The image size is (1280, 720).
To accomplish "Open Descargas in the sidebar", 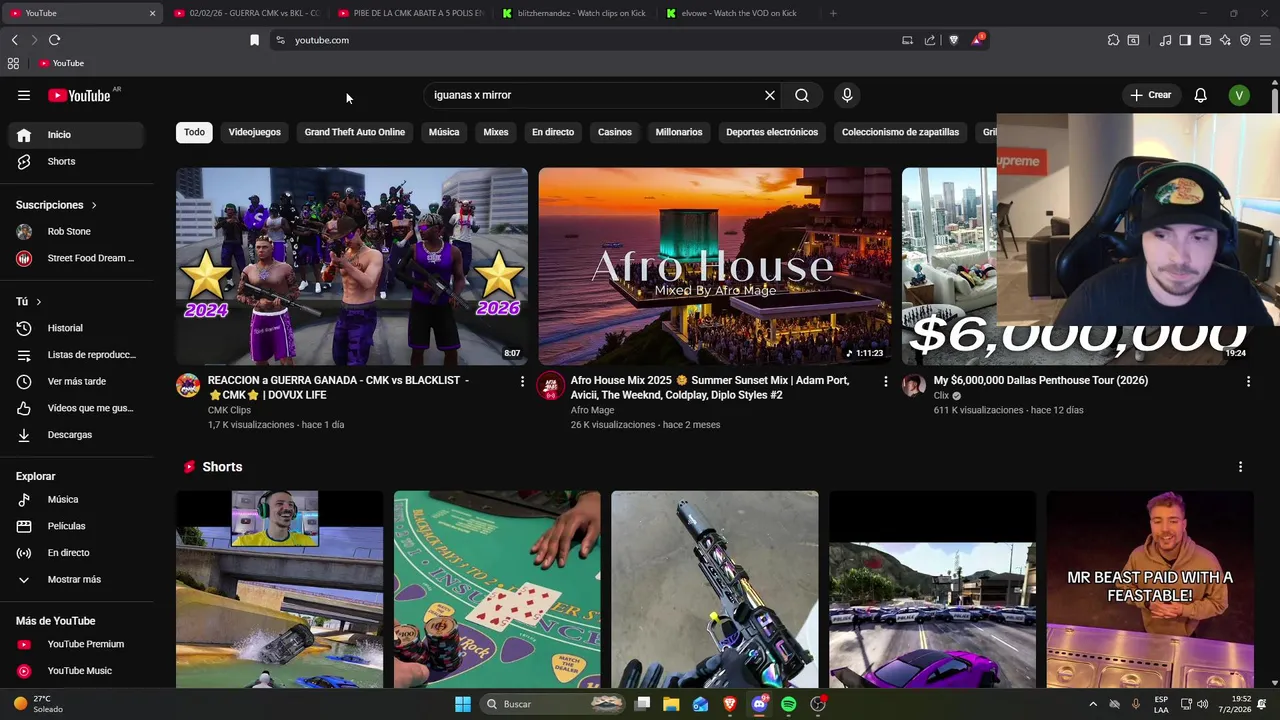I will pos(77,435).
